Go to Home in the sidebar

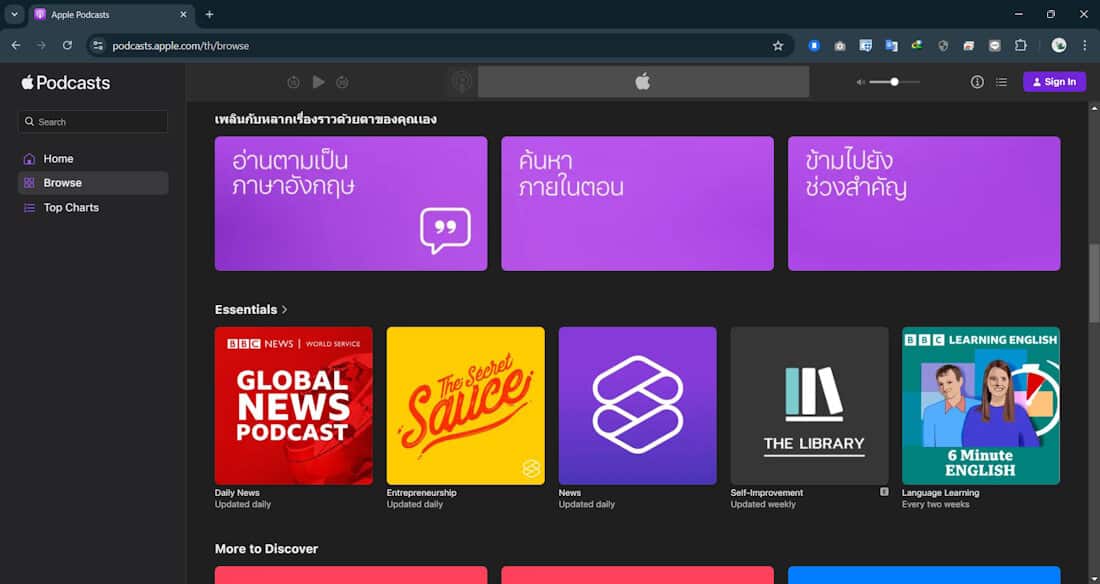click(58, 159)
